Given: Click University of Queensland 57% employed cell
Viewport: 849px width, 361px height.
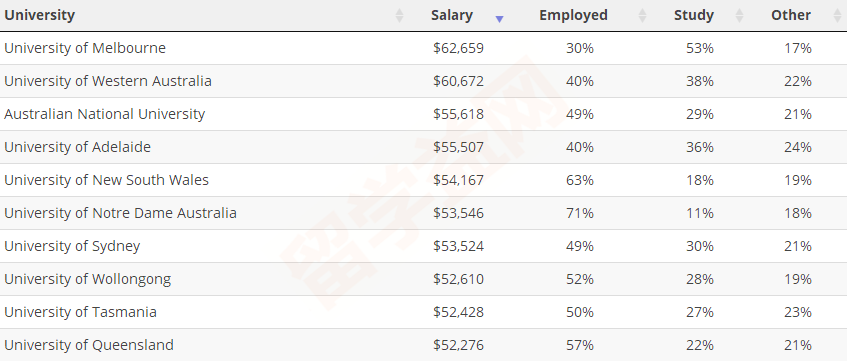Looking at the screenshot, I should point(580,345).
